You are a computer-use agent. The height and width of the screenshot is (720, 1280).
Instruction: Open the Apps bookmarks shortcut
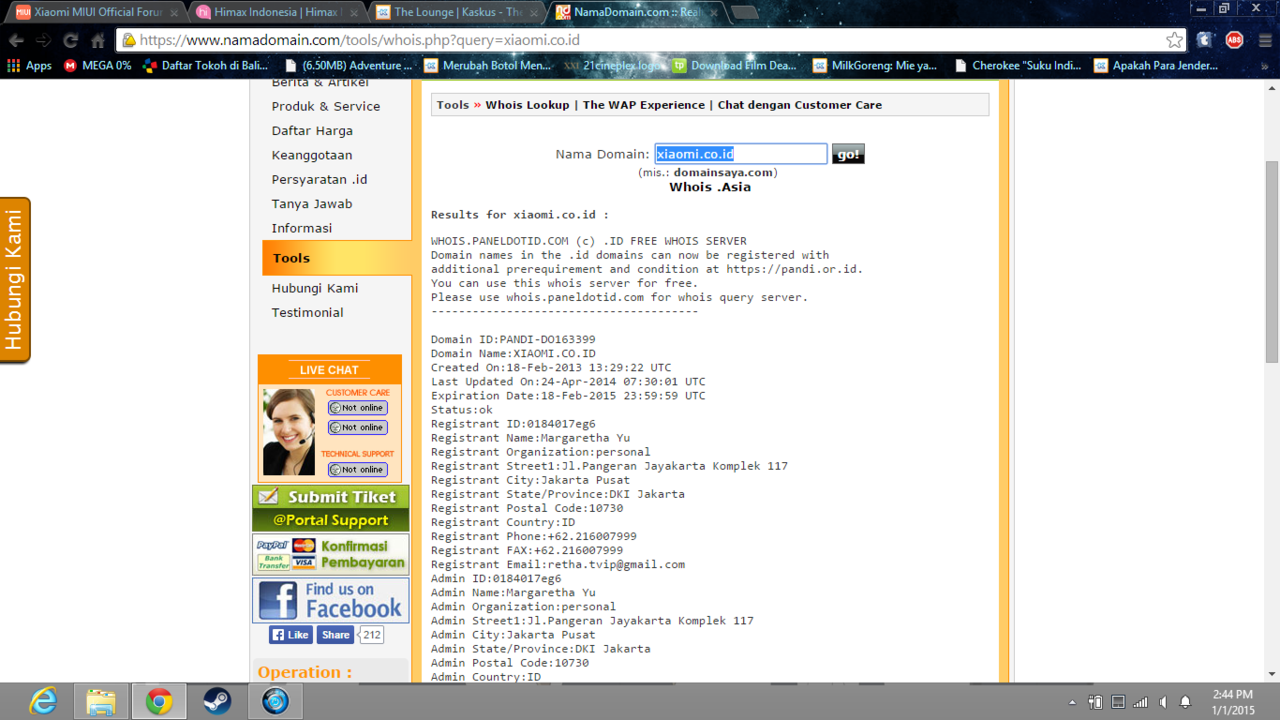(29, 66)
